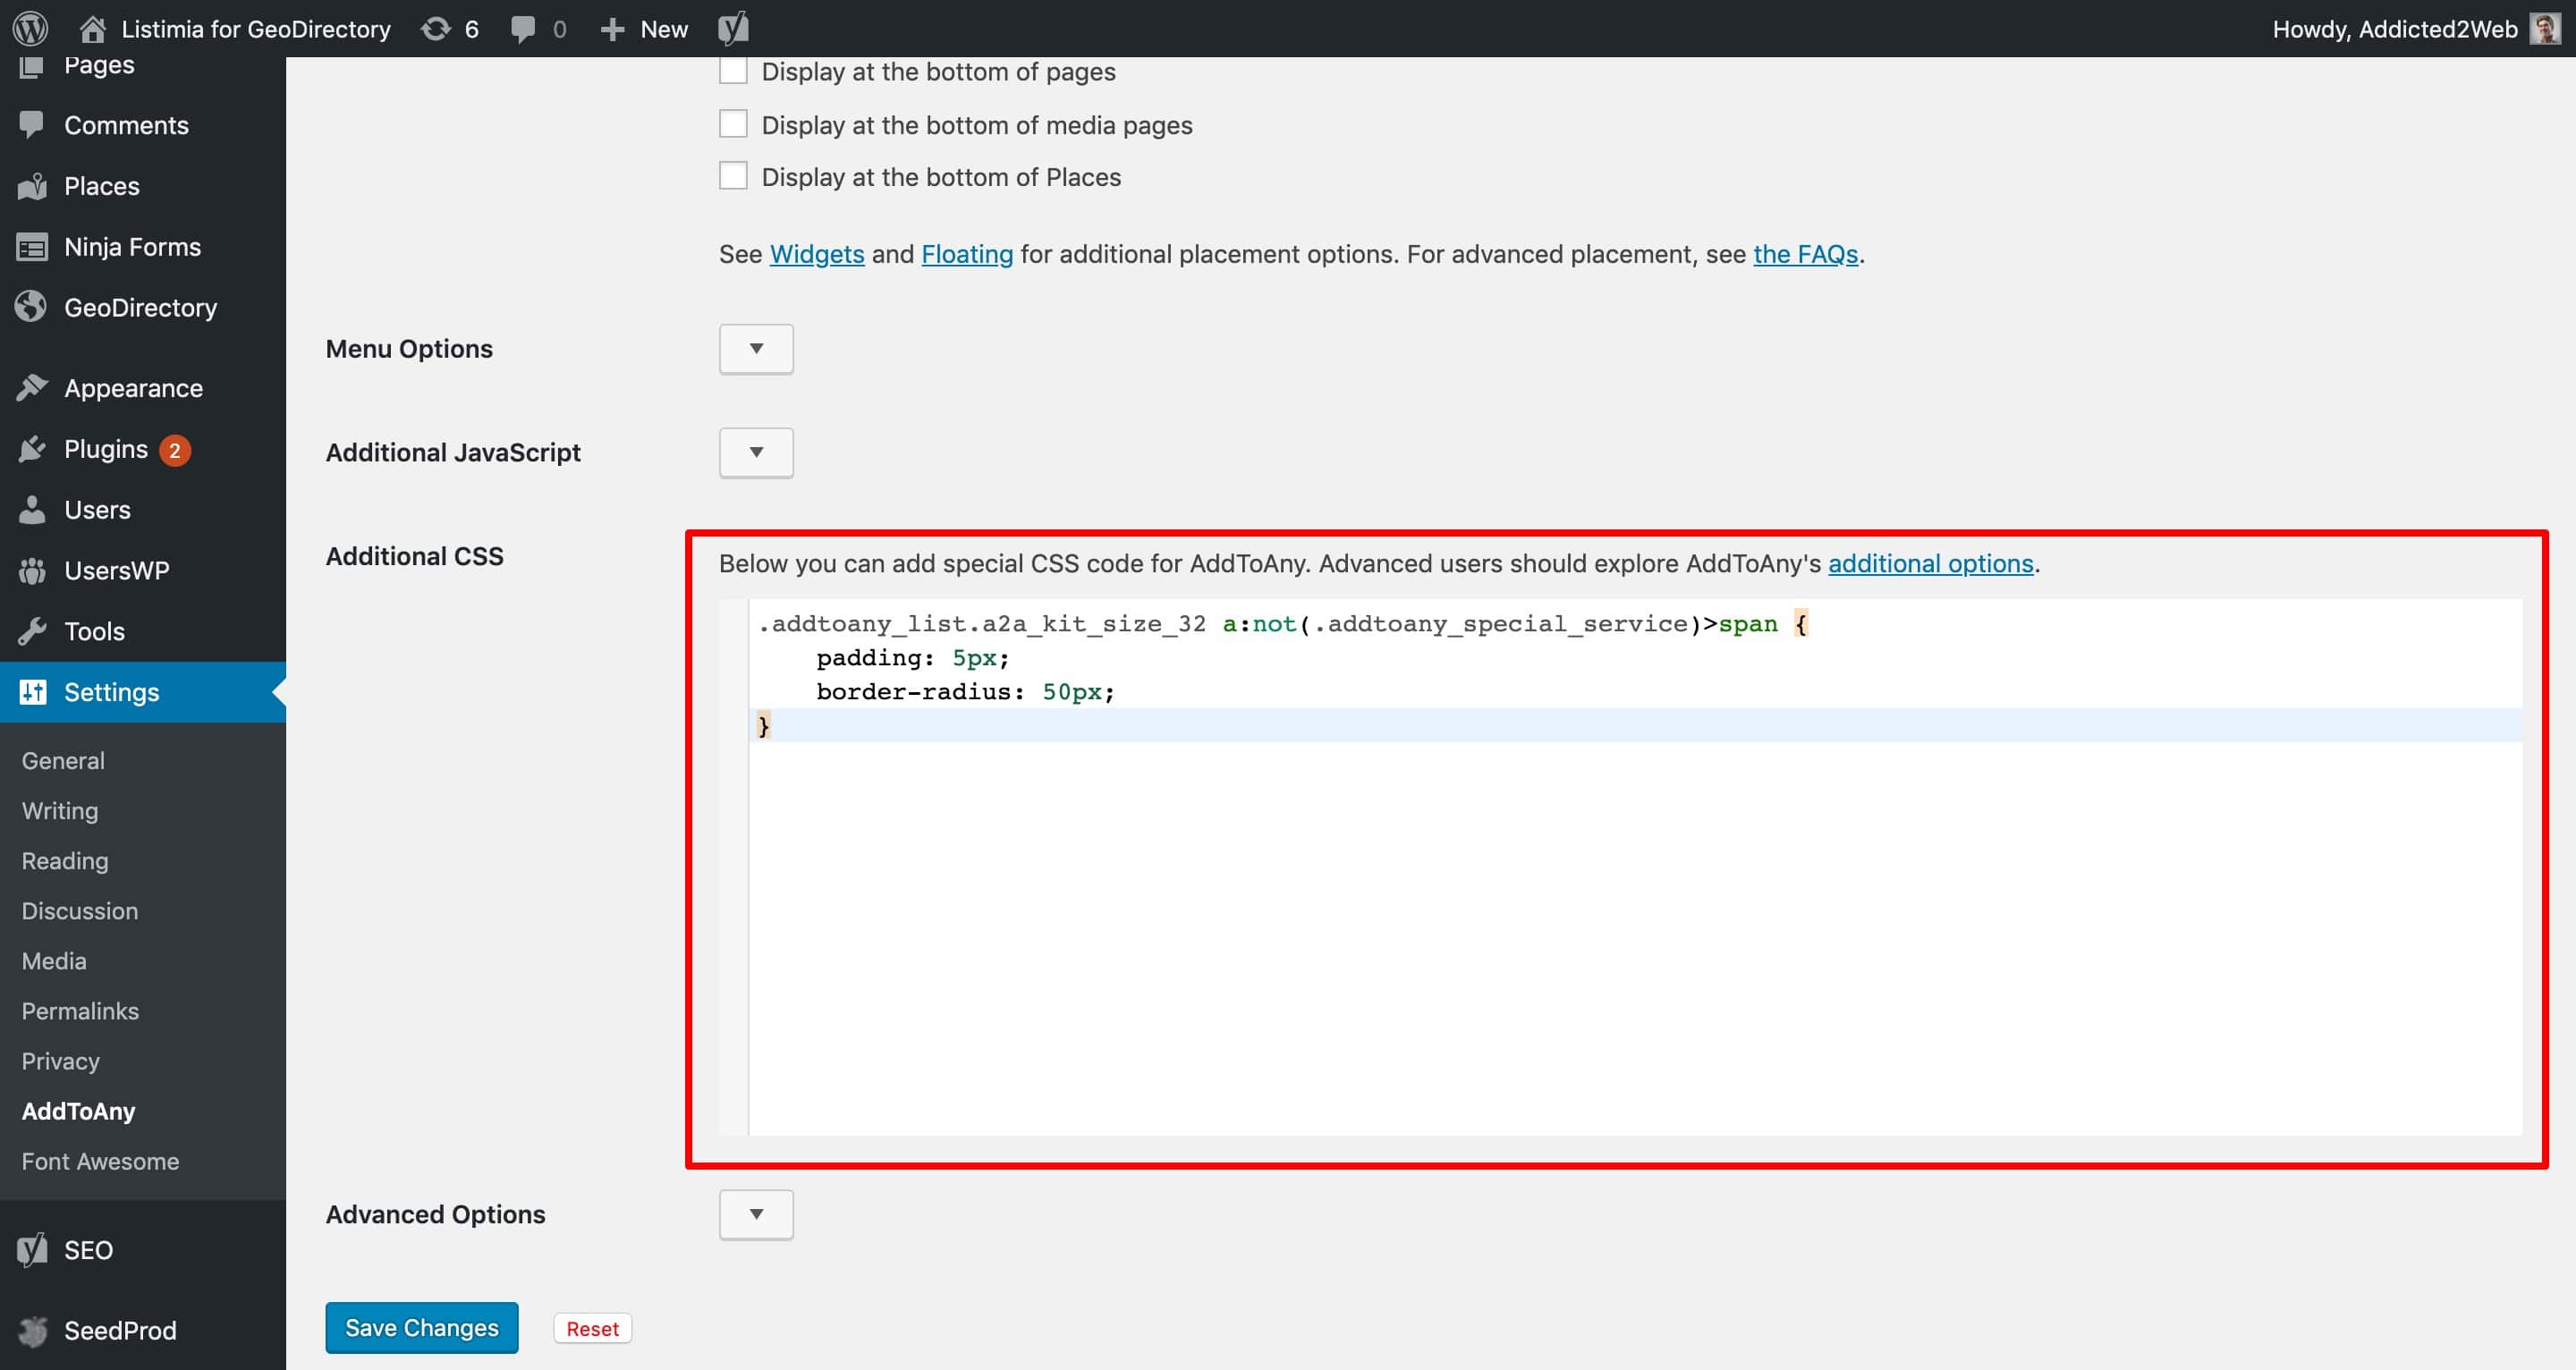The image size is (2576, 1370).
Task: Click the WordPress logo icon
Action: coord(30,28)
